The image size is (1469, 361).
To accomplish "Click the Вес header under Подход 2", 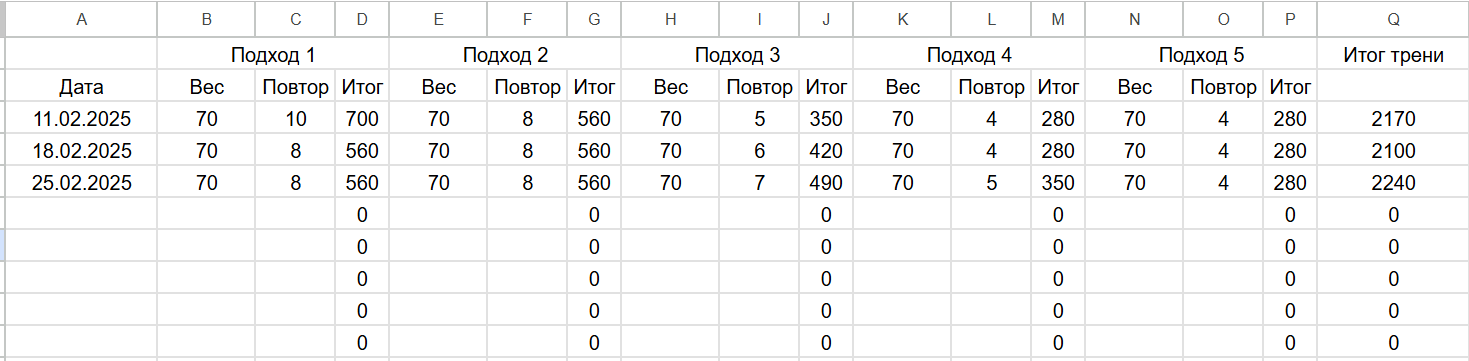I will pyautogui.click(x=438, y=87).
